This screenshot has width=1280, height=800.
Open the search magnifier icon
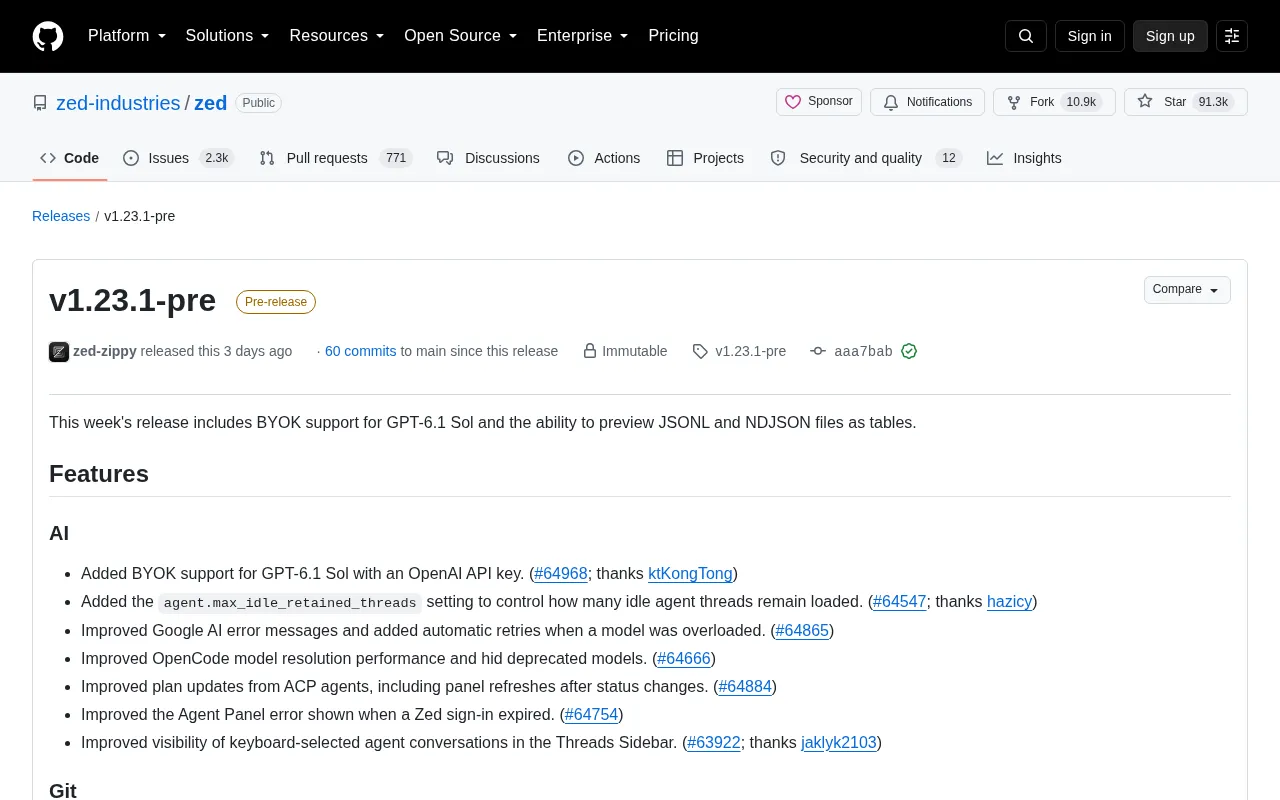(1026, 36)
